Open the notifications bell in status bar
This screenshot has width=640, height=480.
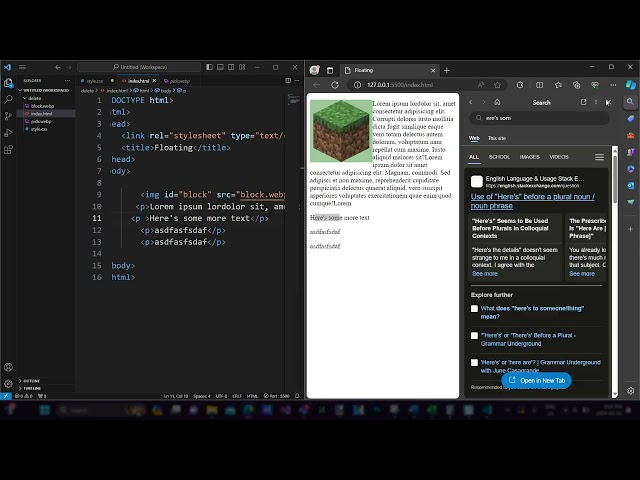coord(297,396)
